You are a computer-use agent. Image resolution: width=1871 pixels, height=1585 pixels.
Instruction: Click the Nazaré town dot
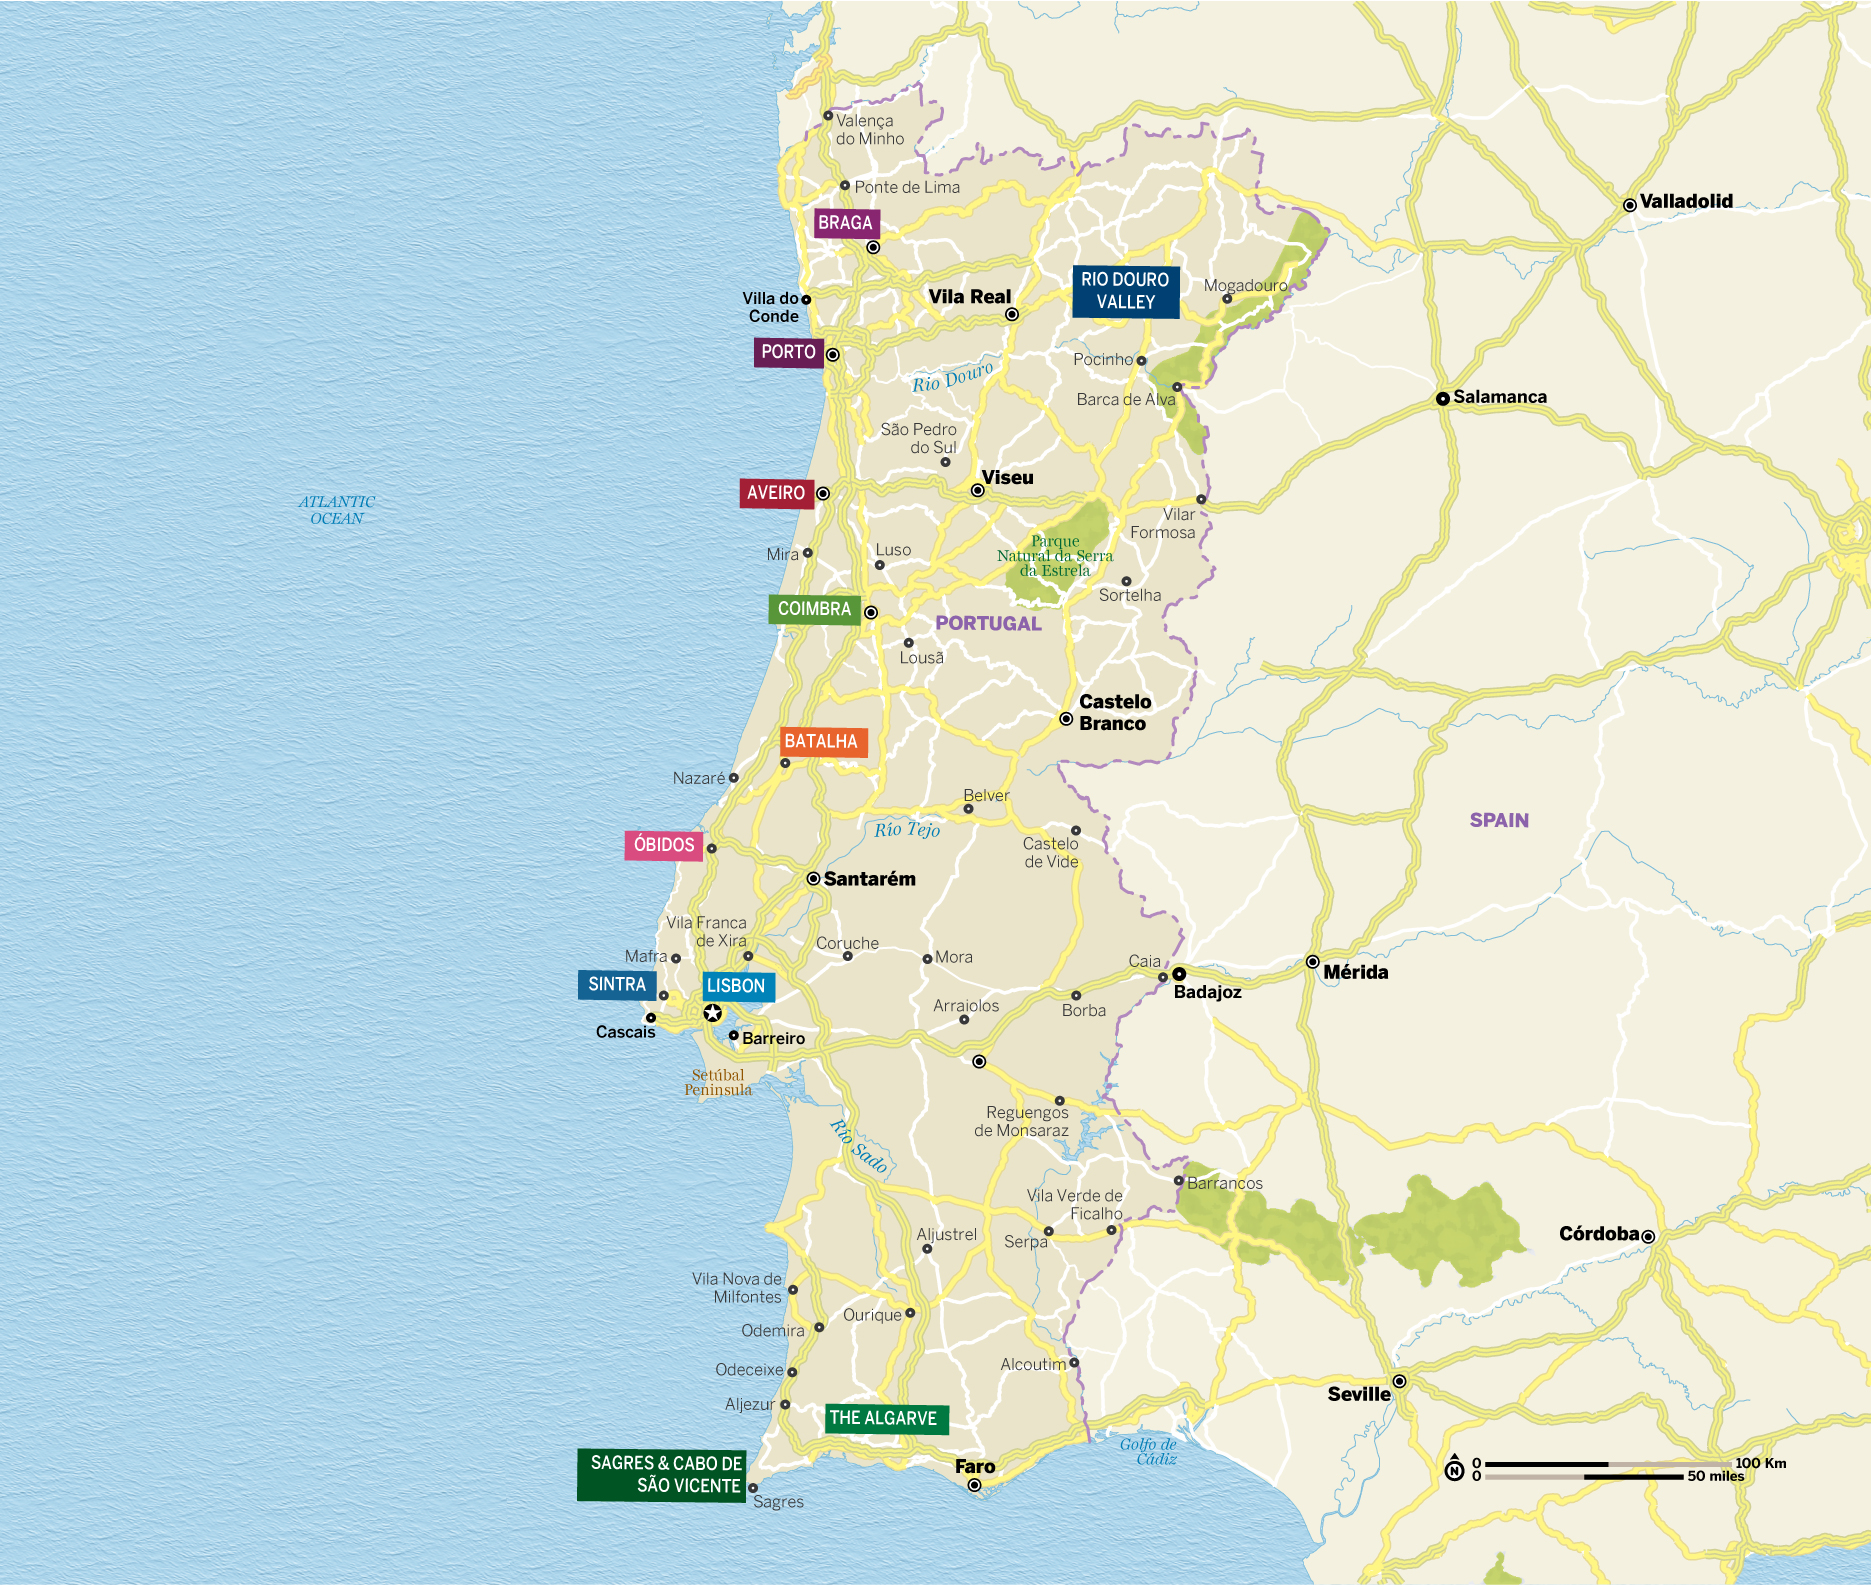(734, 777)
